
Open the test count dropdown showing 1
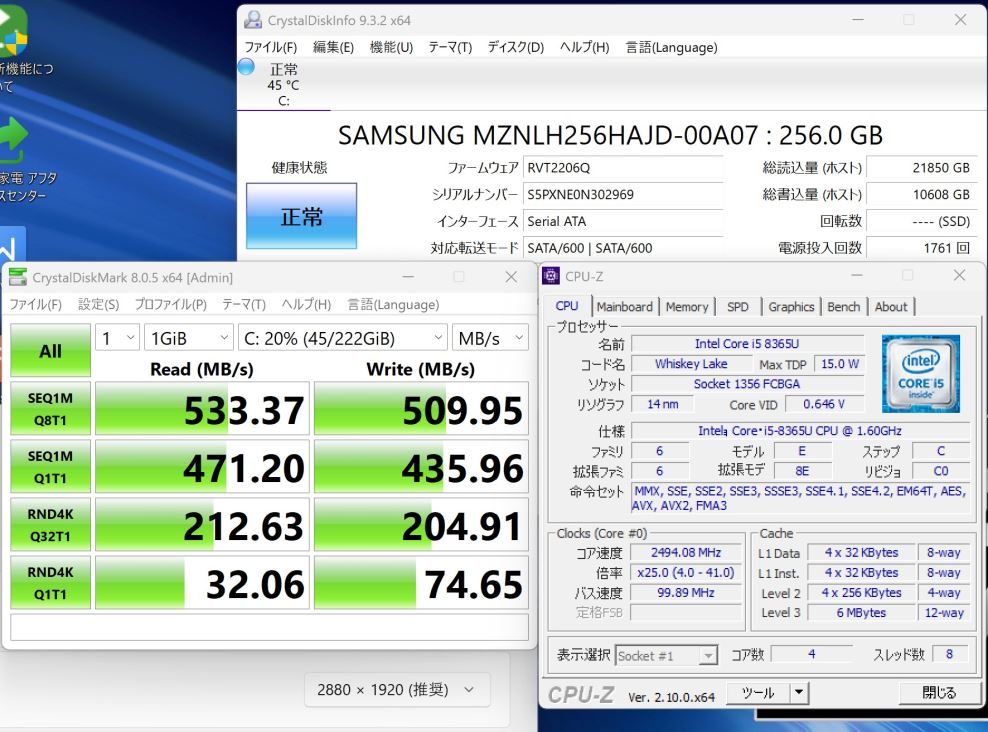point(117,338)
